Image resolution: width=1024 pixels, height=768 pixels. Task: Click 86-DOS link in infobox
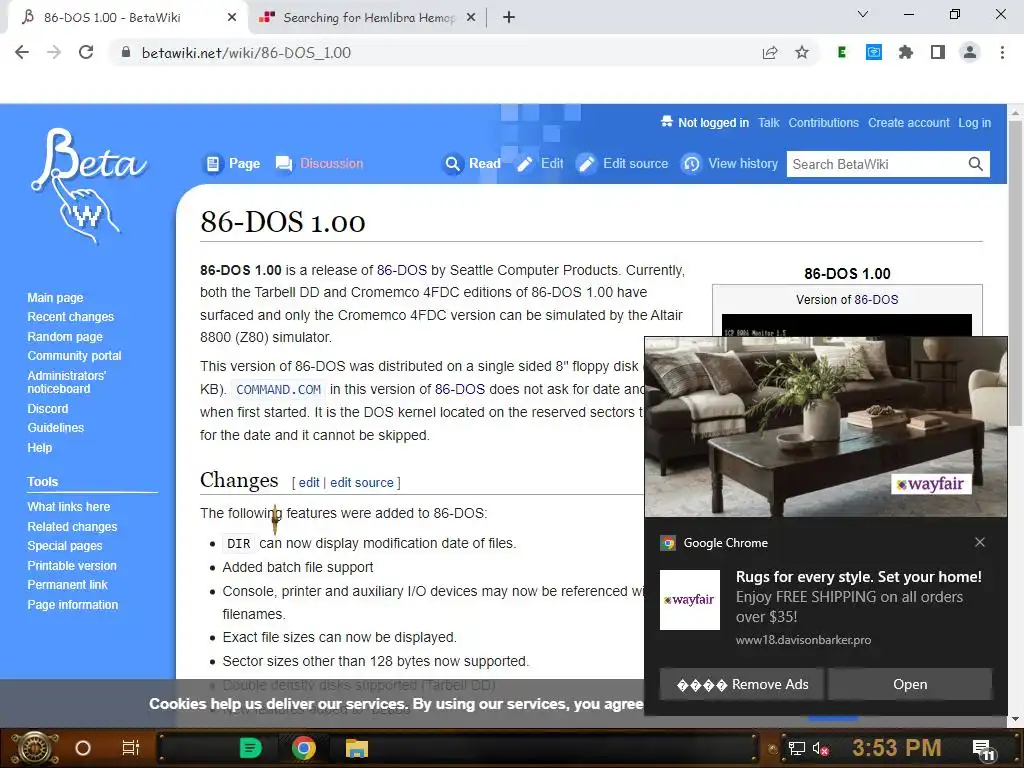[876, 300]
